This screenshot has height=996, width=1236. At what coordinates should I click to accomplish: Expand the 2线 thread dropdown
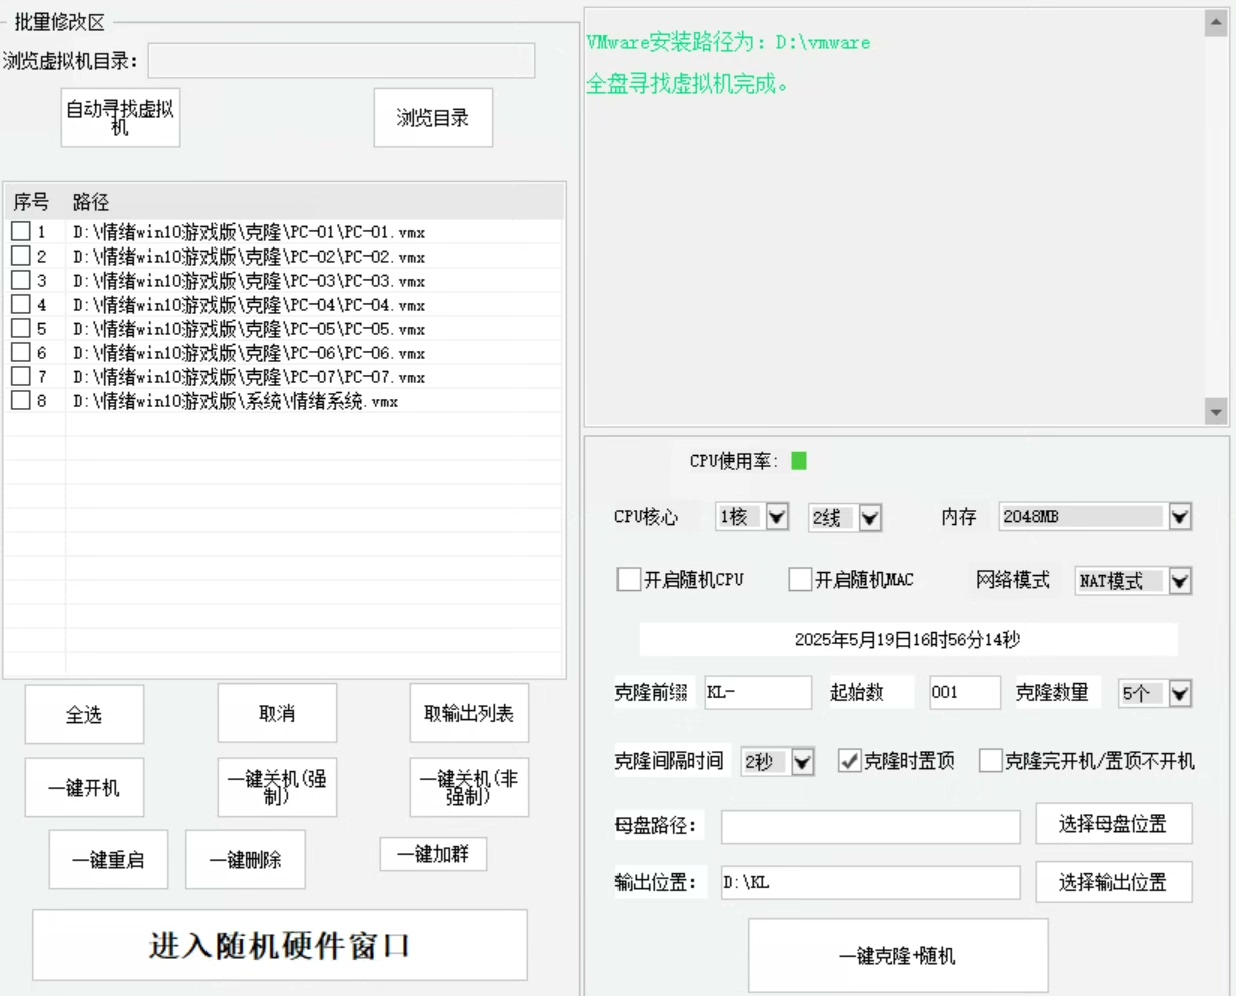[870, 517]
